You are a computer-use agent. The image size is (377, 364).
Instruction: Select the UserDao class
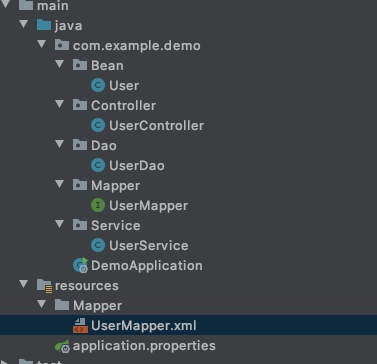137,166
